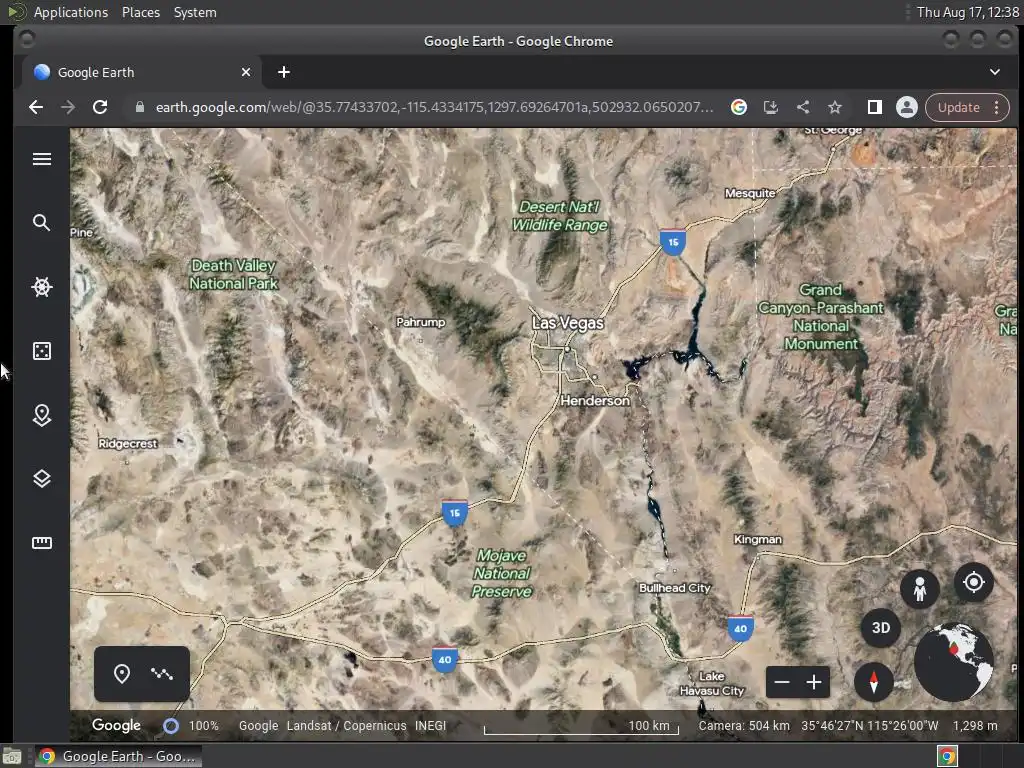The height and width of the screenshot is (768, 1024).
Task: Open the Places menu
Action: [x=140, y=12]
